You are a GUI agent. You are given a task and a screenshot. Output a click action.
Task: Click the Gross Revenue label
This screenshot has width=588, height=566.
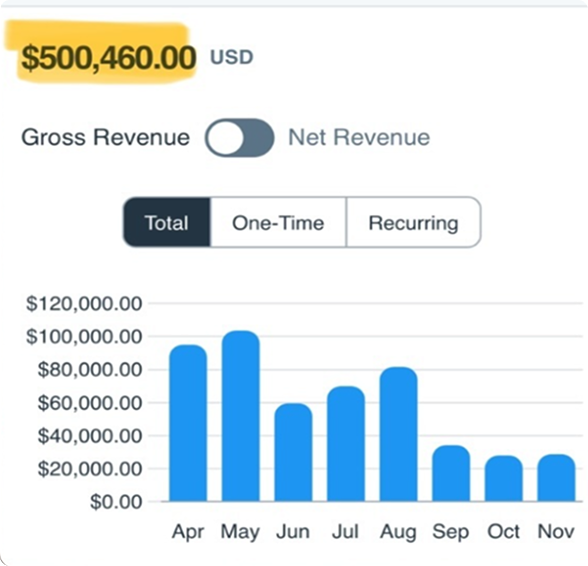[105, 137]
